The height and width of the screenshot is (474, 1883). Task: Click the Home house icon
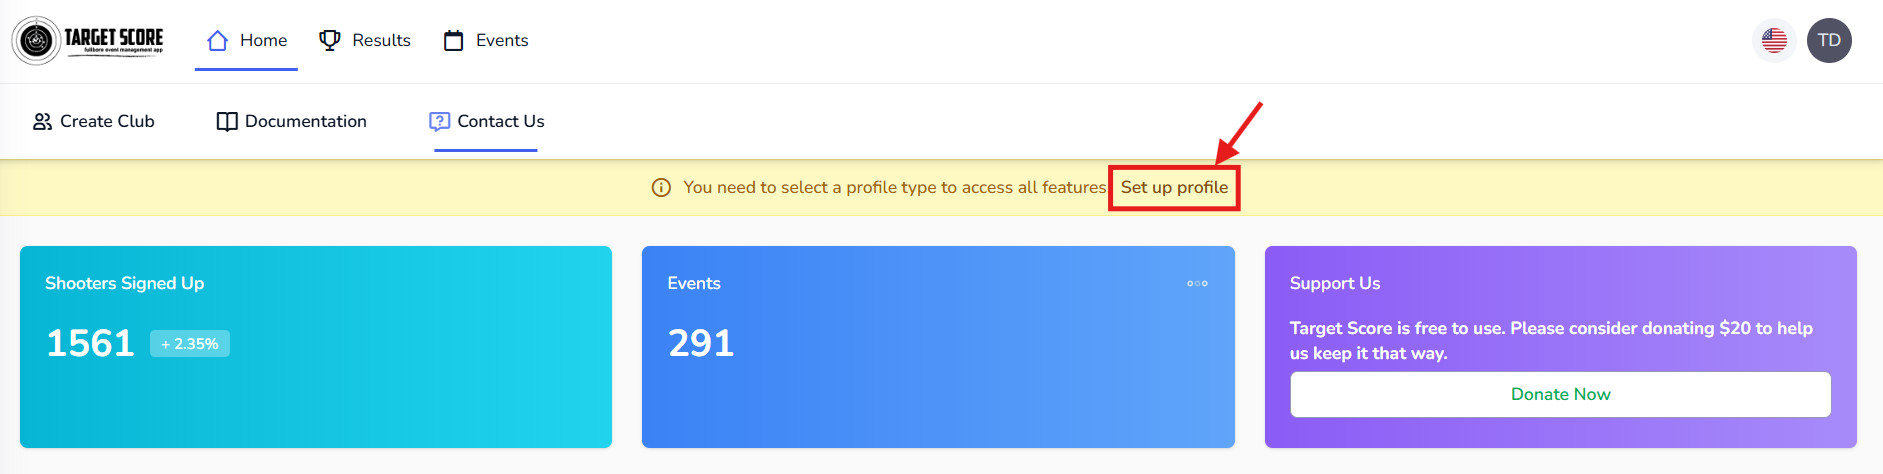(217, 41)
